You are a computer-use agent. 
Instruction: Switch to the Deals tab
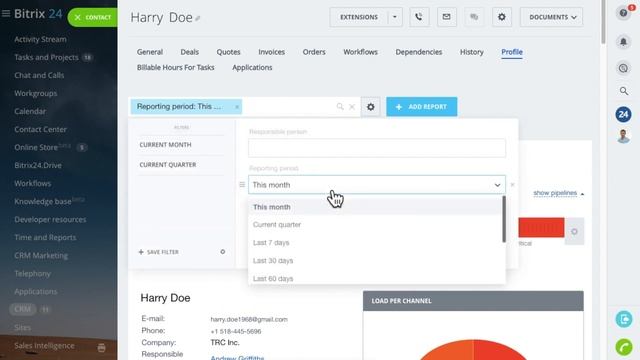click(189, 52)
